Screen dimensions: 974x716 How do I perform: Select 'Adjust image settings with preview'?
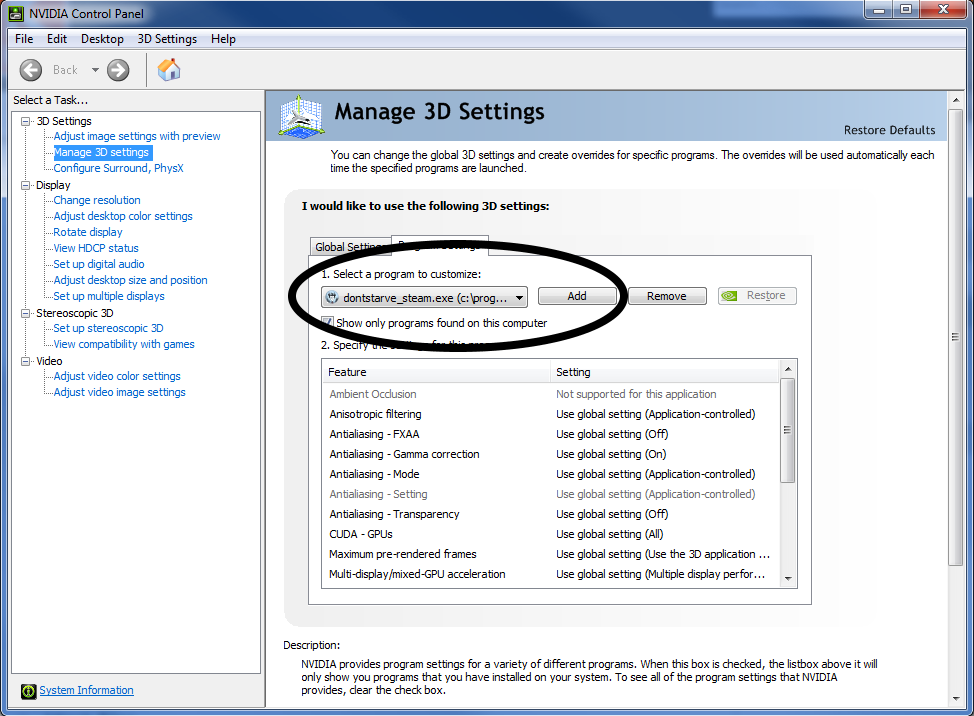click(137, 136)
